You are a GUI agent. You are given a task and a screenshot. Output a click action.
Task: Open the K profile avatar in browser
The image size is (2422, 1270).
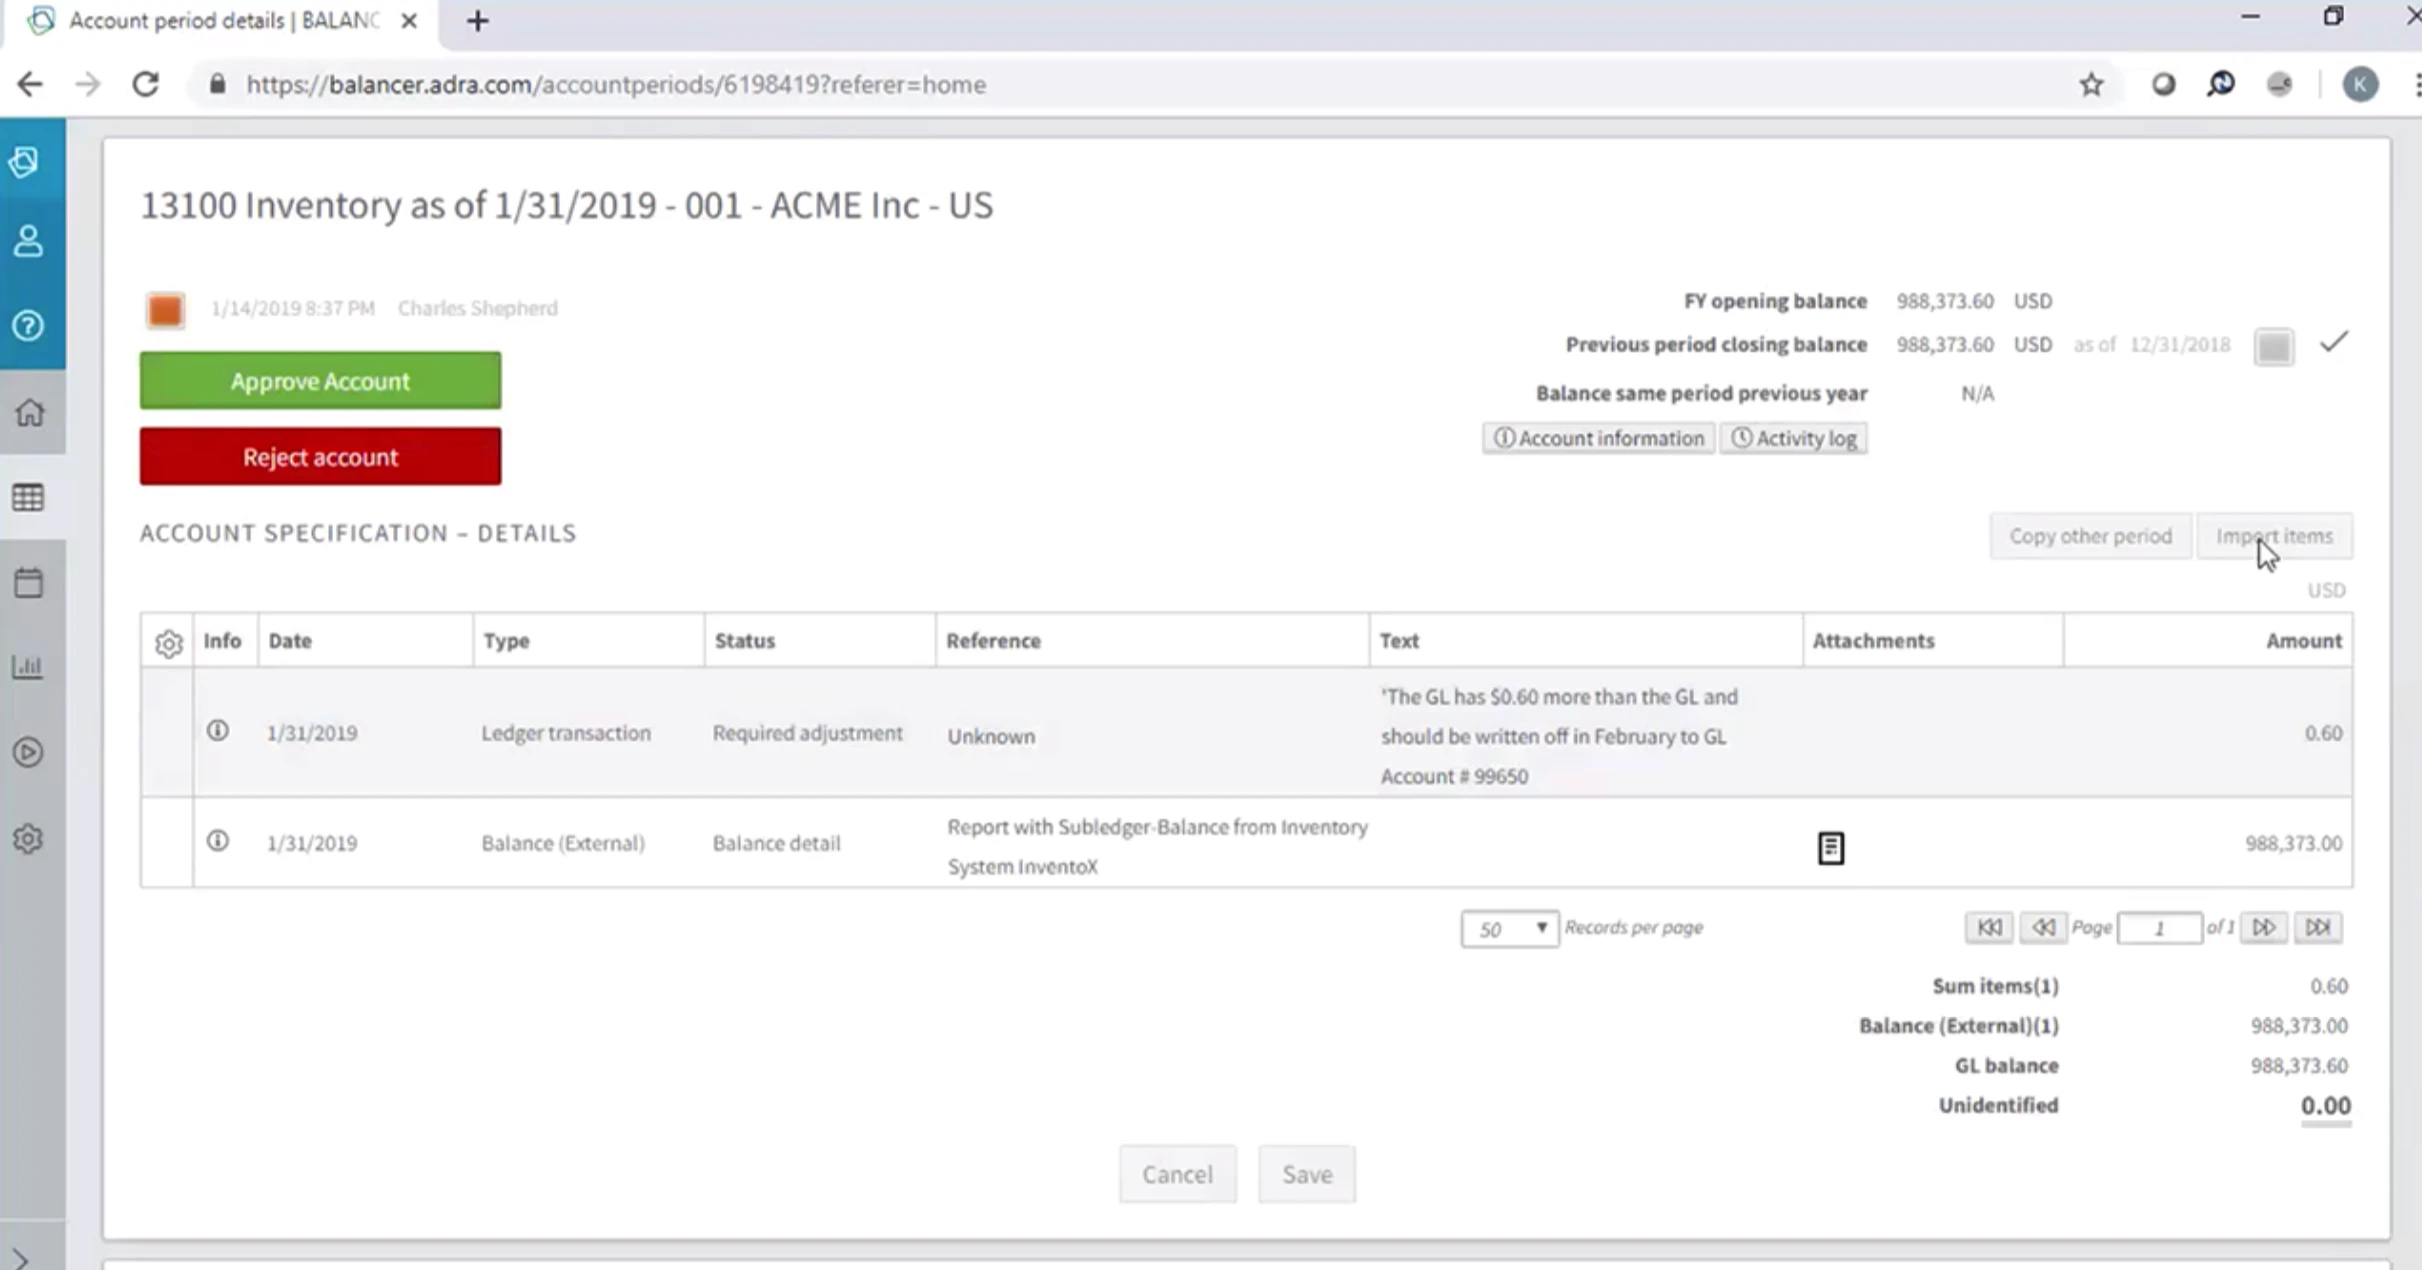(2360, 84)
